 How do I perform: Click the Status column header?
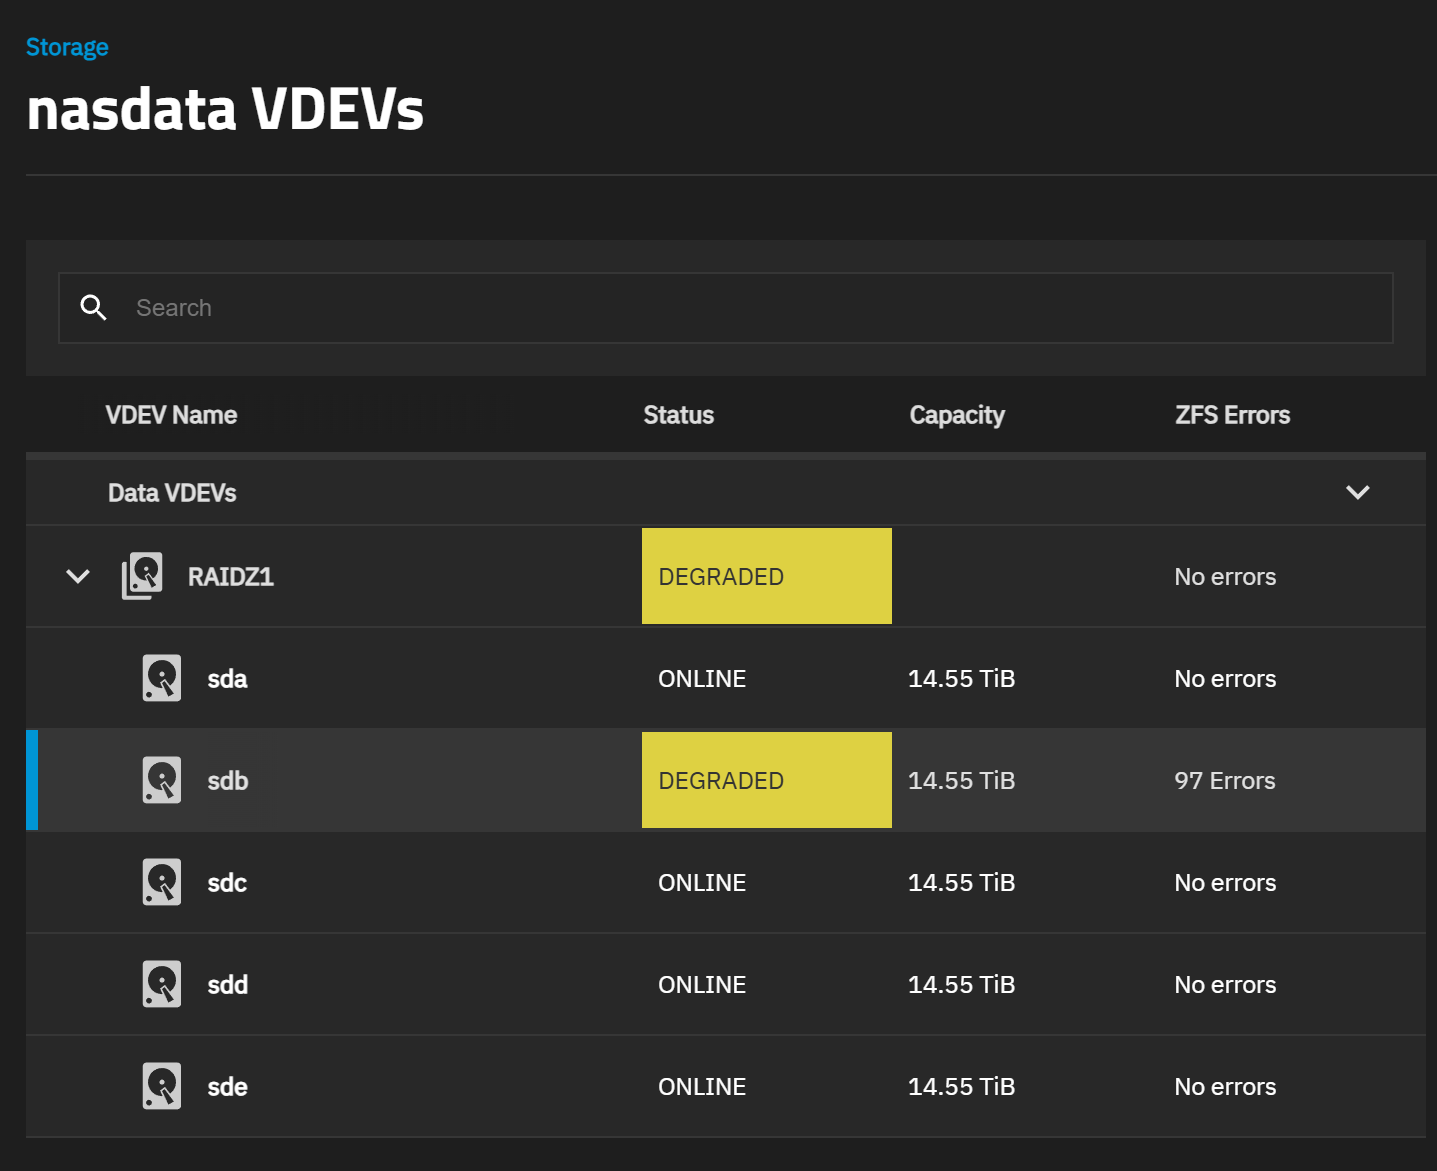click(678, 415)
